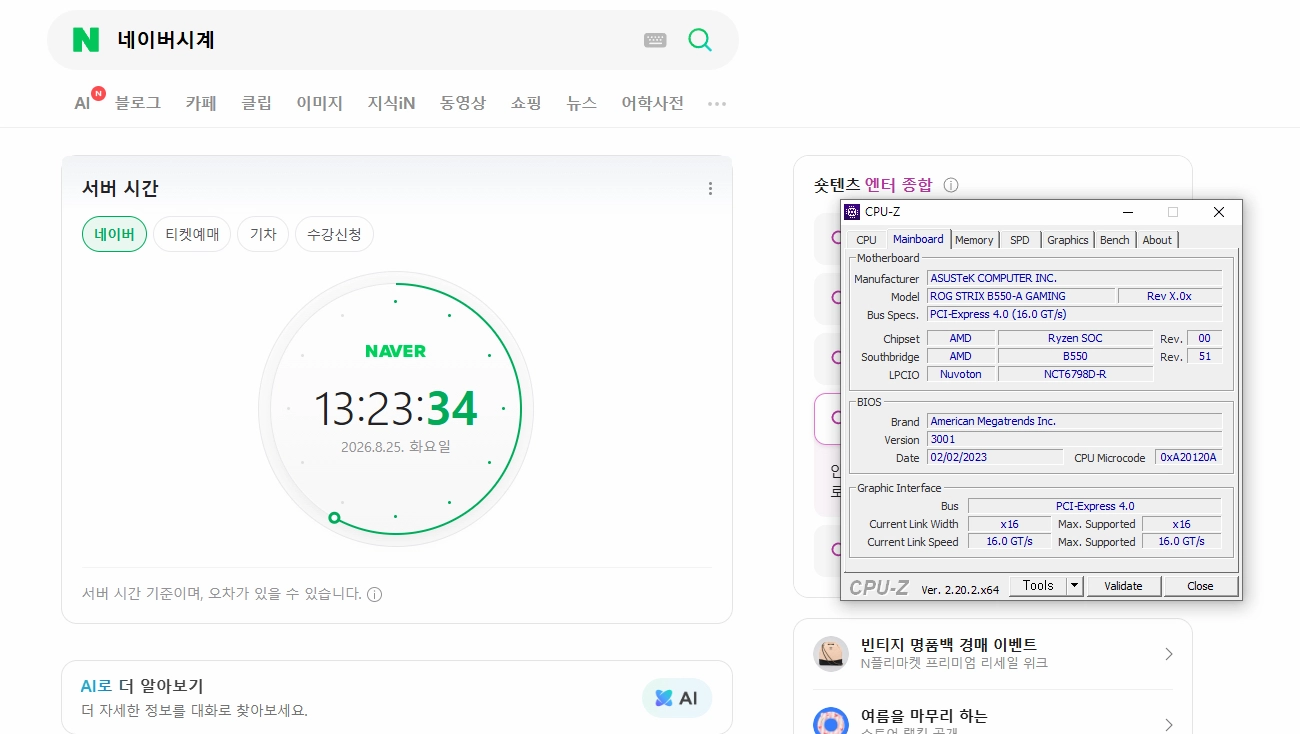Go to the 동영상 search tab
Viewport: 1300px width, 734px height.
tap(463, 103)
